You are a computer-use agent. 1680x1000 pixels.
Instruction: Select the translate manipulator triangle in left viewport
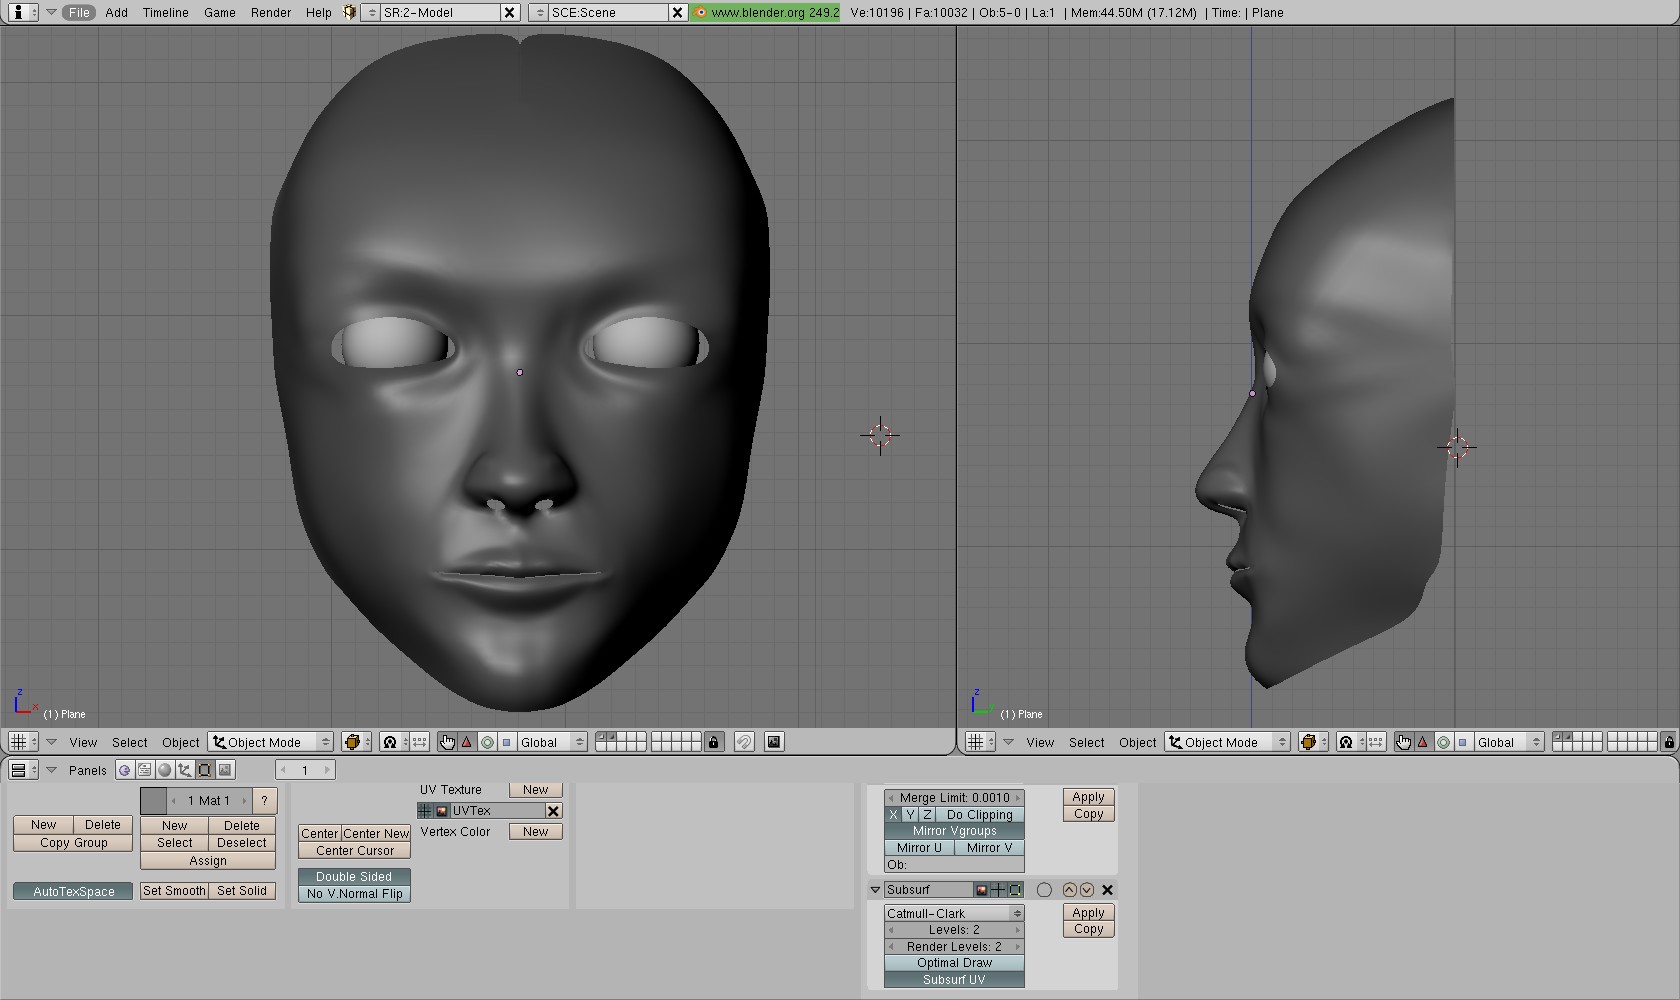pos(466,742)
